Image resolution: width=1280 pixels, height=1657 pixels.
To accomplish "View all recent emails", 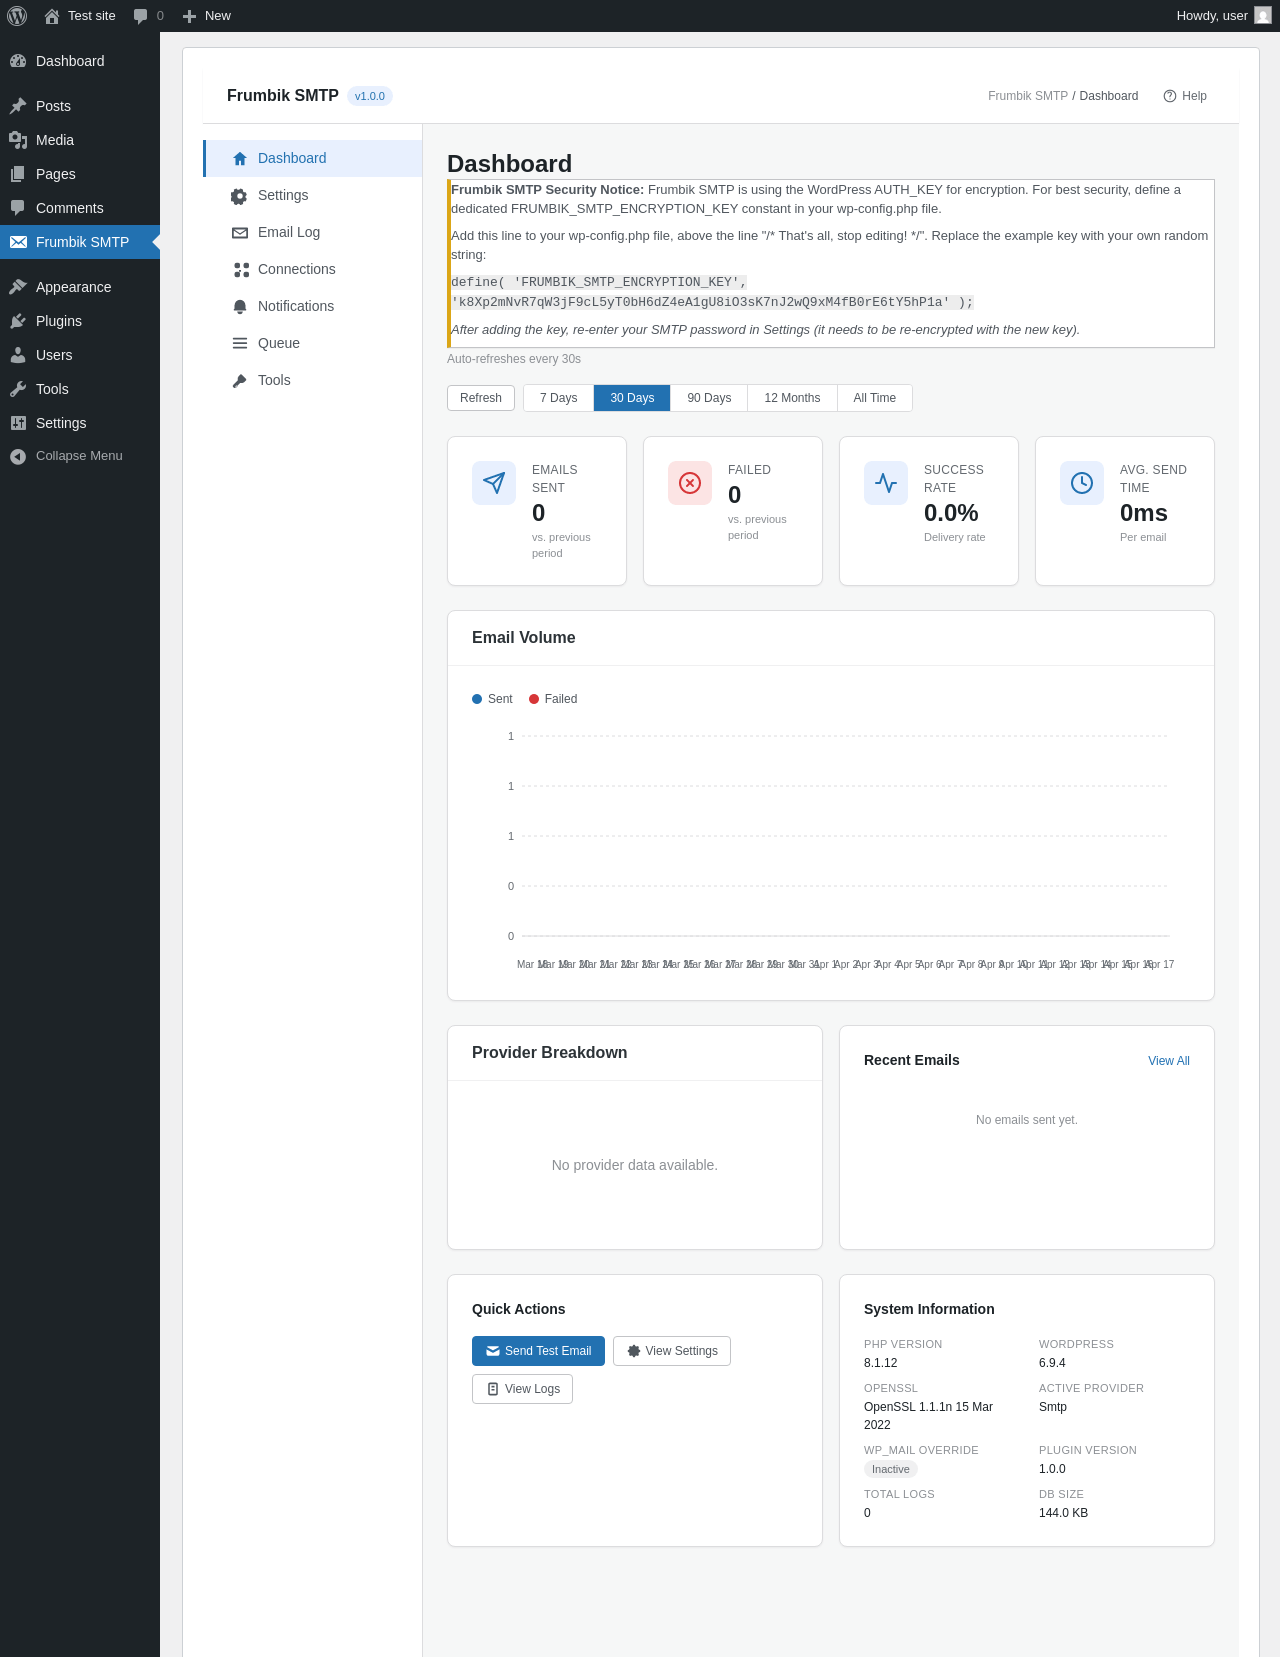I will tap(1169, 1061).
